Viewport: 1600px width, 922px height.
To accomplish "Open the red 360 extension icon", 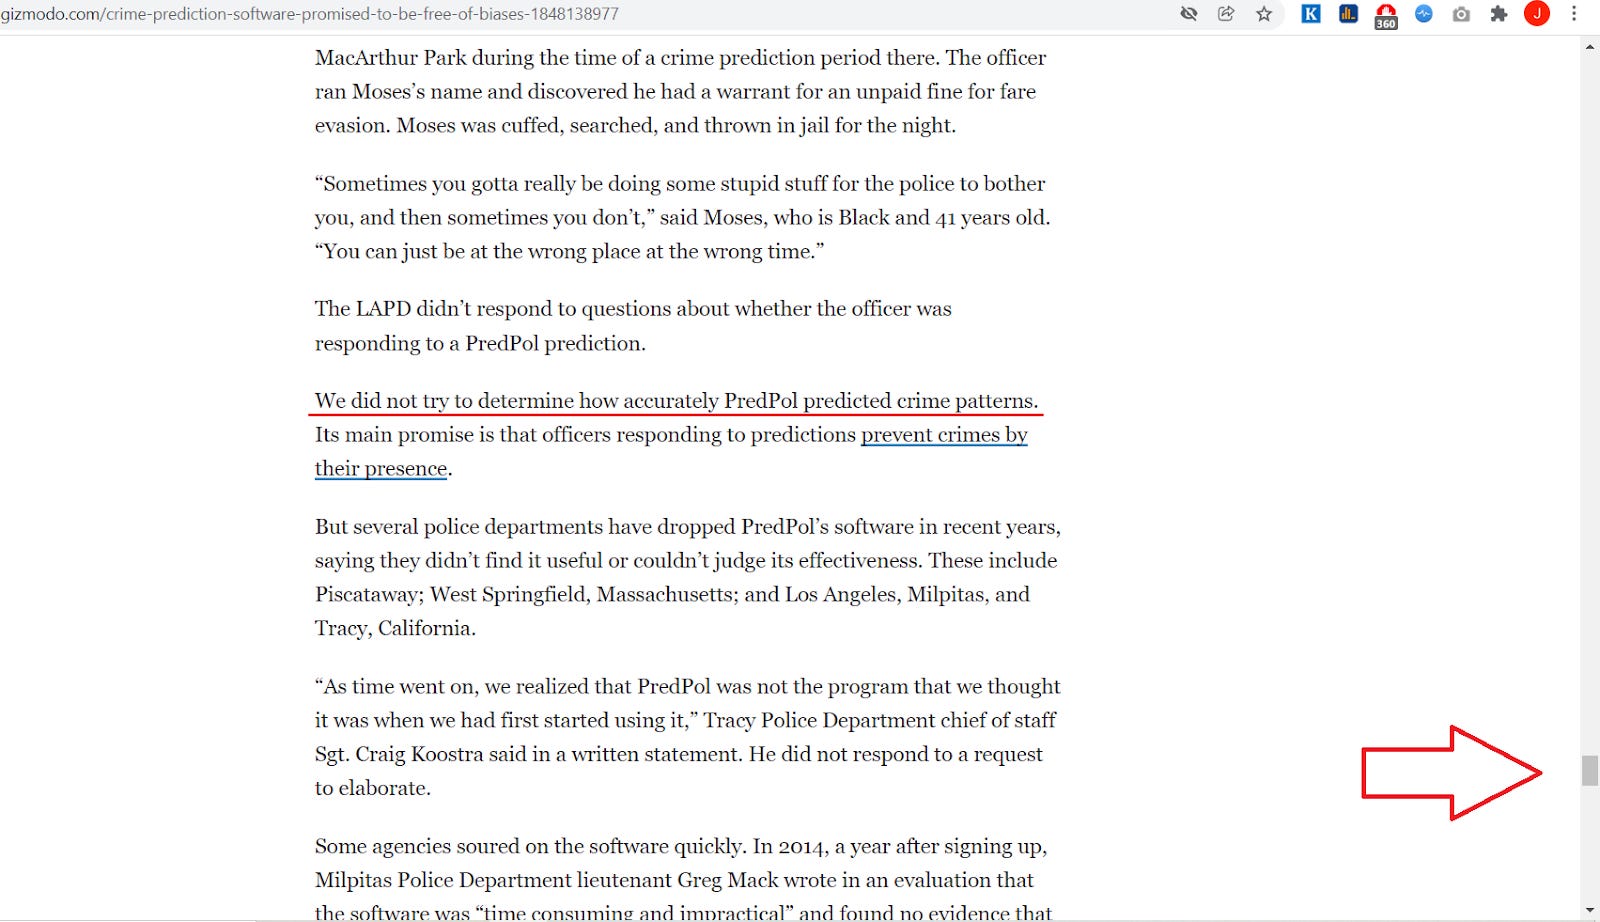I will [1386, 16].
